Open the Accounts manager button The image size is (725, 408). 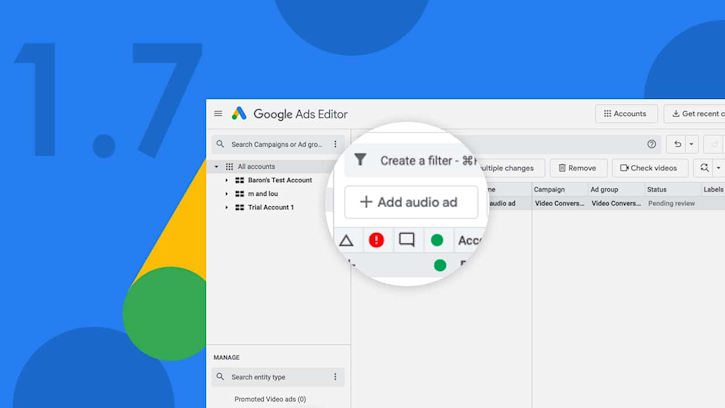[x=626, y=114]
